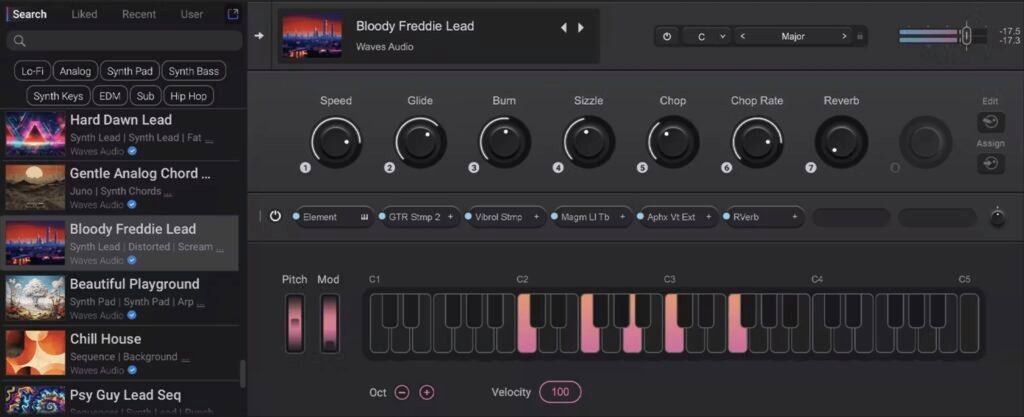The width and height of the screenshot is (1024, 417).
Task: Click the Reverb knob
Action: point(841,142)
